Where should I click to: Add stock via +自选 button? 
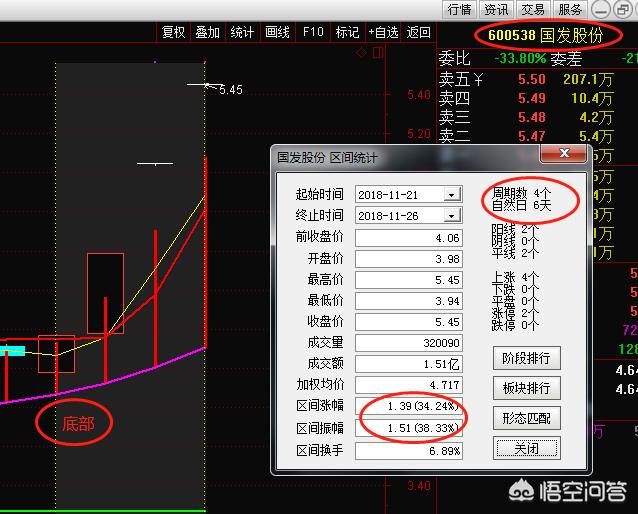pyautogui.click(x=384, y=32)
